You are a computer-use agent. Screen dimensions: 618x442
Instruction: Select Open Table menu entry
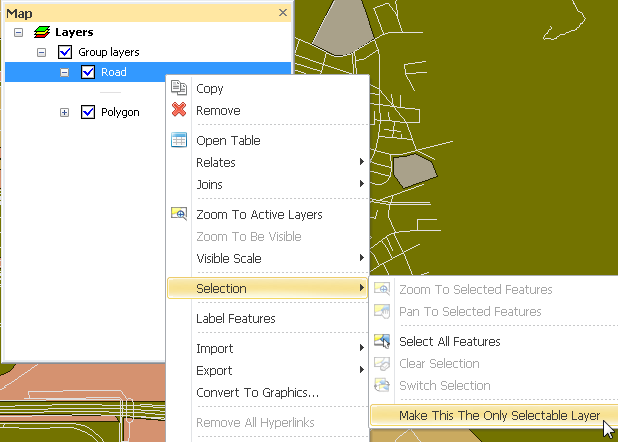[268, 141]
